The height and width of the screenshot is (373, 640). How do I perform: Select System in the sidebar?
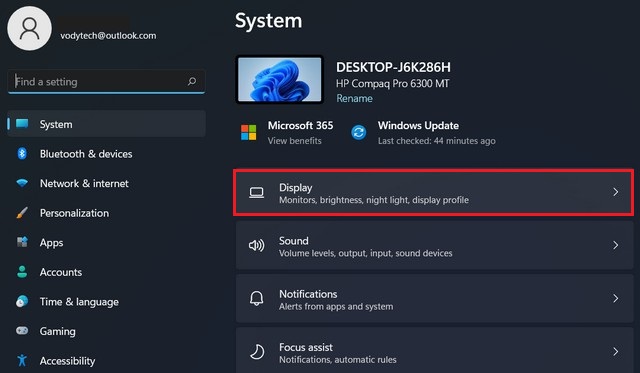tap(107, 124)
